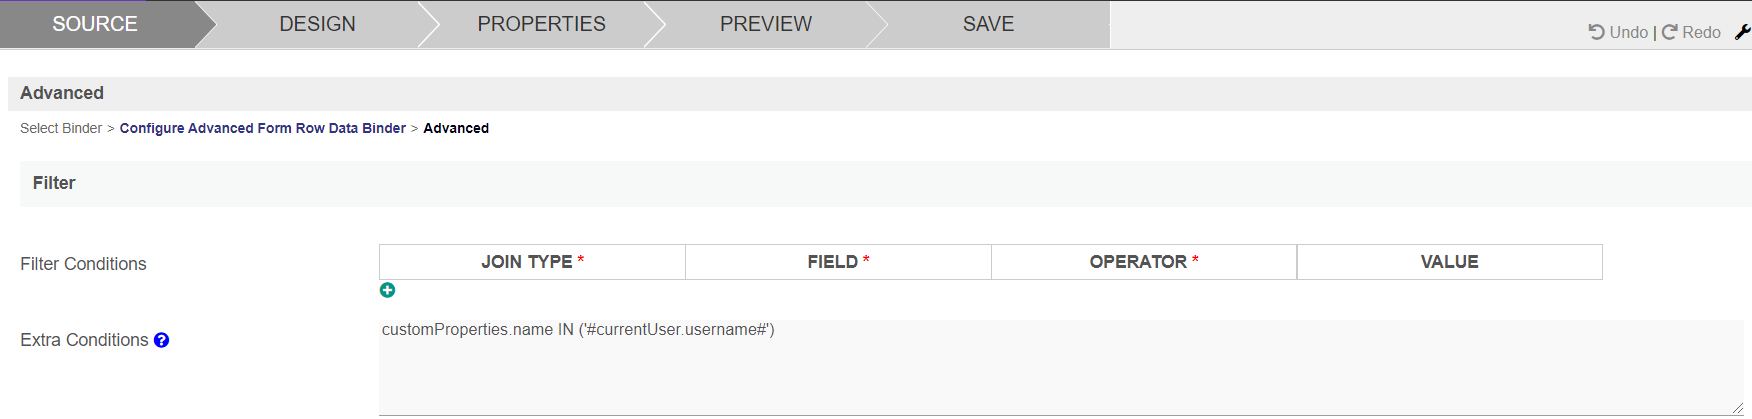
Task: Click the Redo arrow icon
Action: click(1669, 32)
